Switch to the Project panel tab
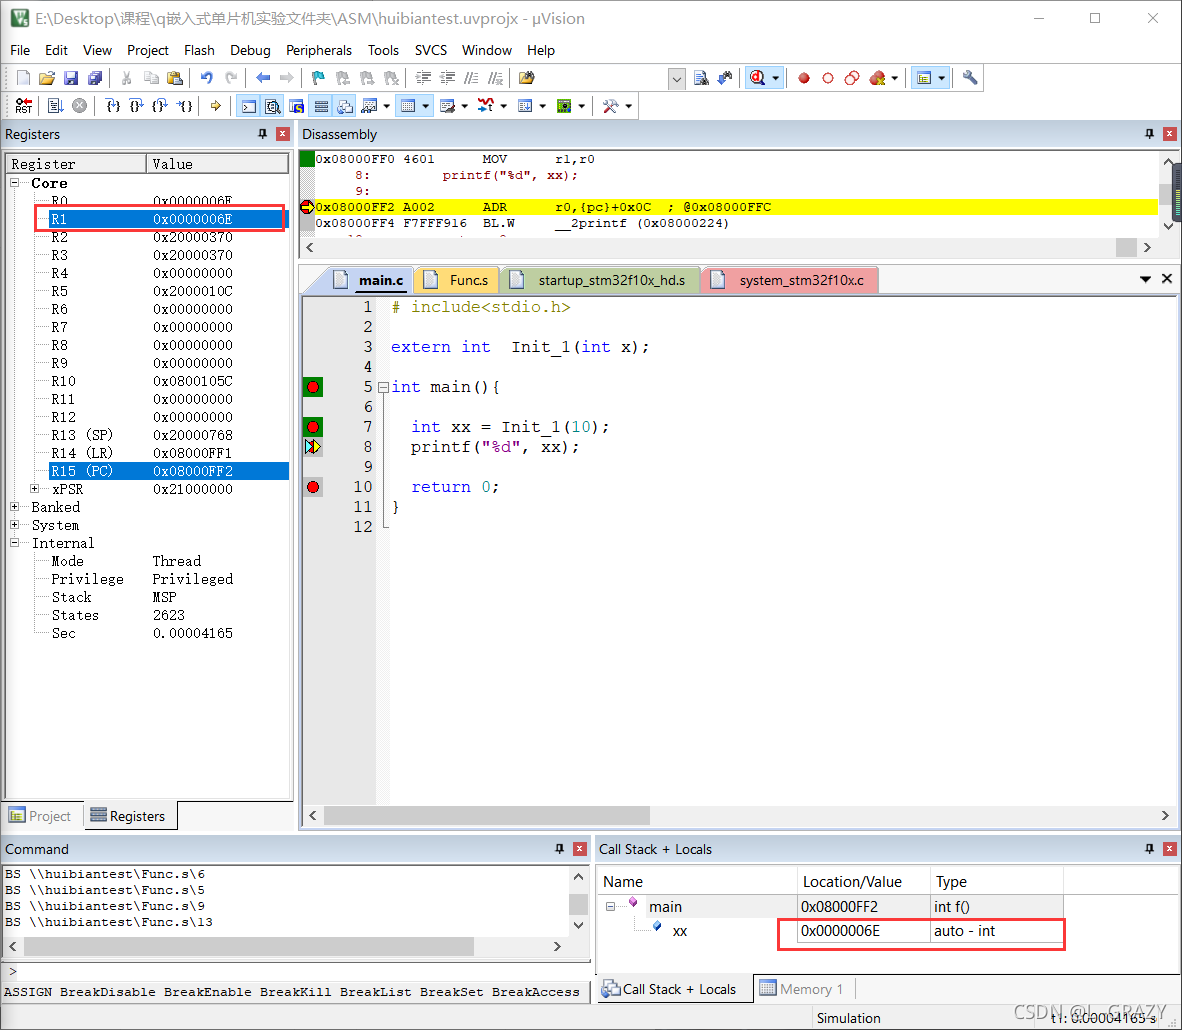This screenshot has height=1030, width=1182. 40,816
